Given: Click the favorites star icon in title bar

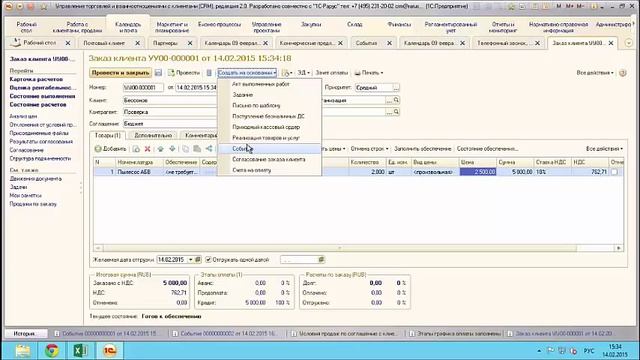Looking at the screenshot, I should tap(44, 7).
